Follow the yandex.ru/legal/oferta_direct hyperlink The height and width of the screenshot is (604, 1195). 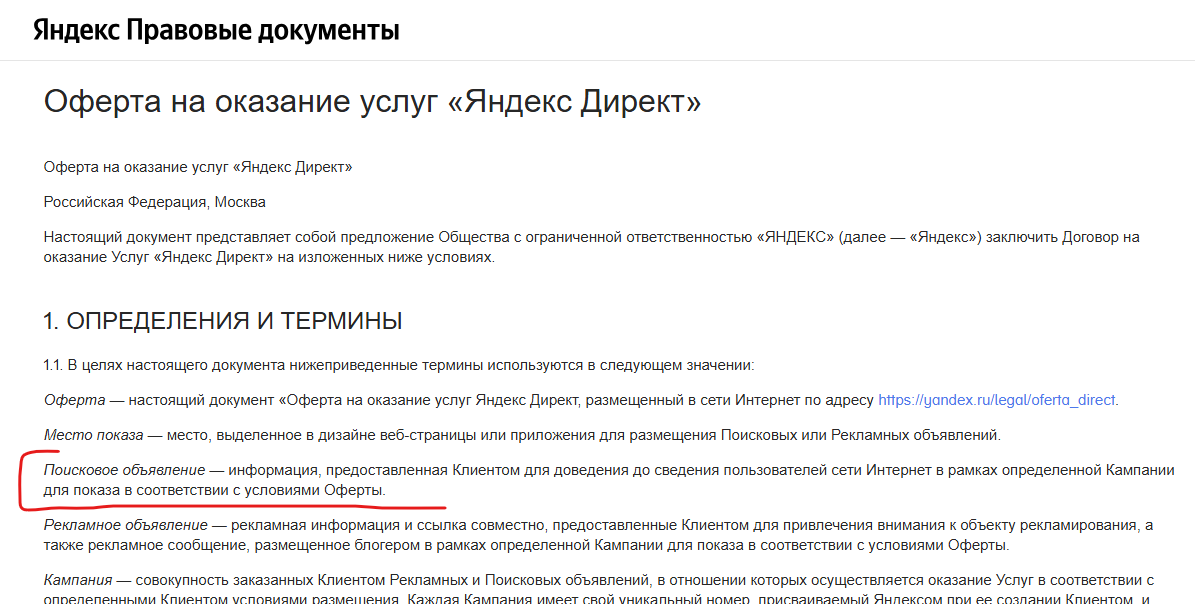pyautogui.click(x=996, y=400)
